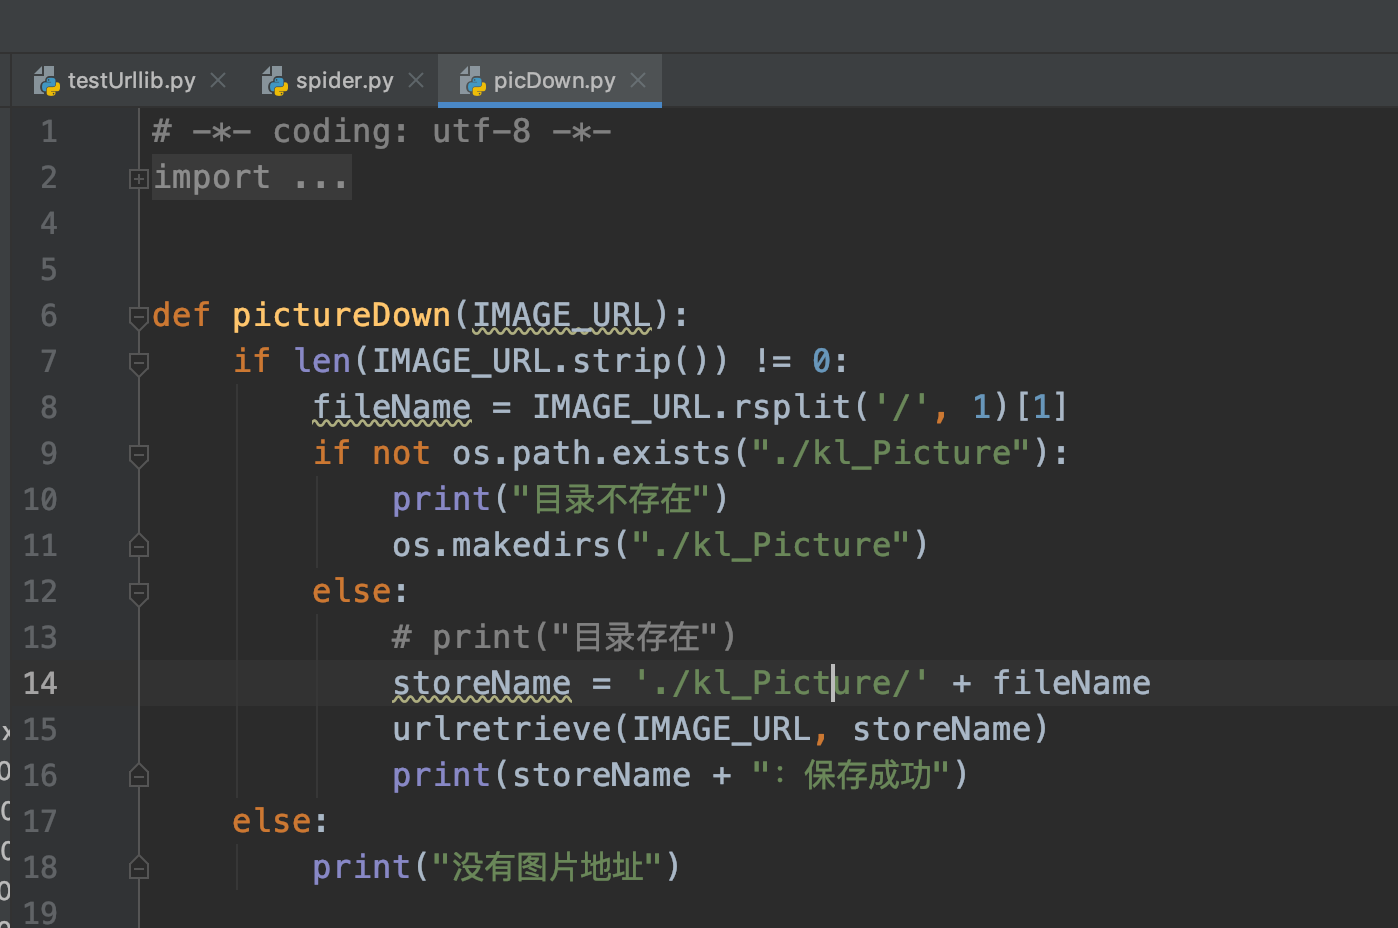
Task: Collapse the else block on line 12
Action: 139,593
